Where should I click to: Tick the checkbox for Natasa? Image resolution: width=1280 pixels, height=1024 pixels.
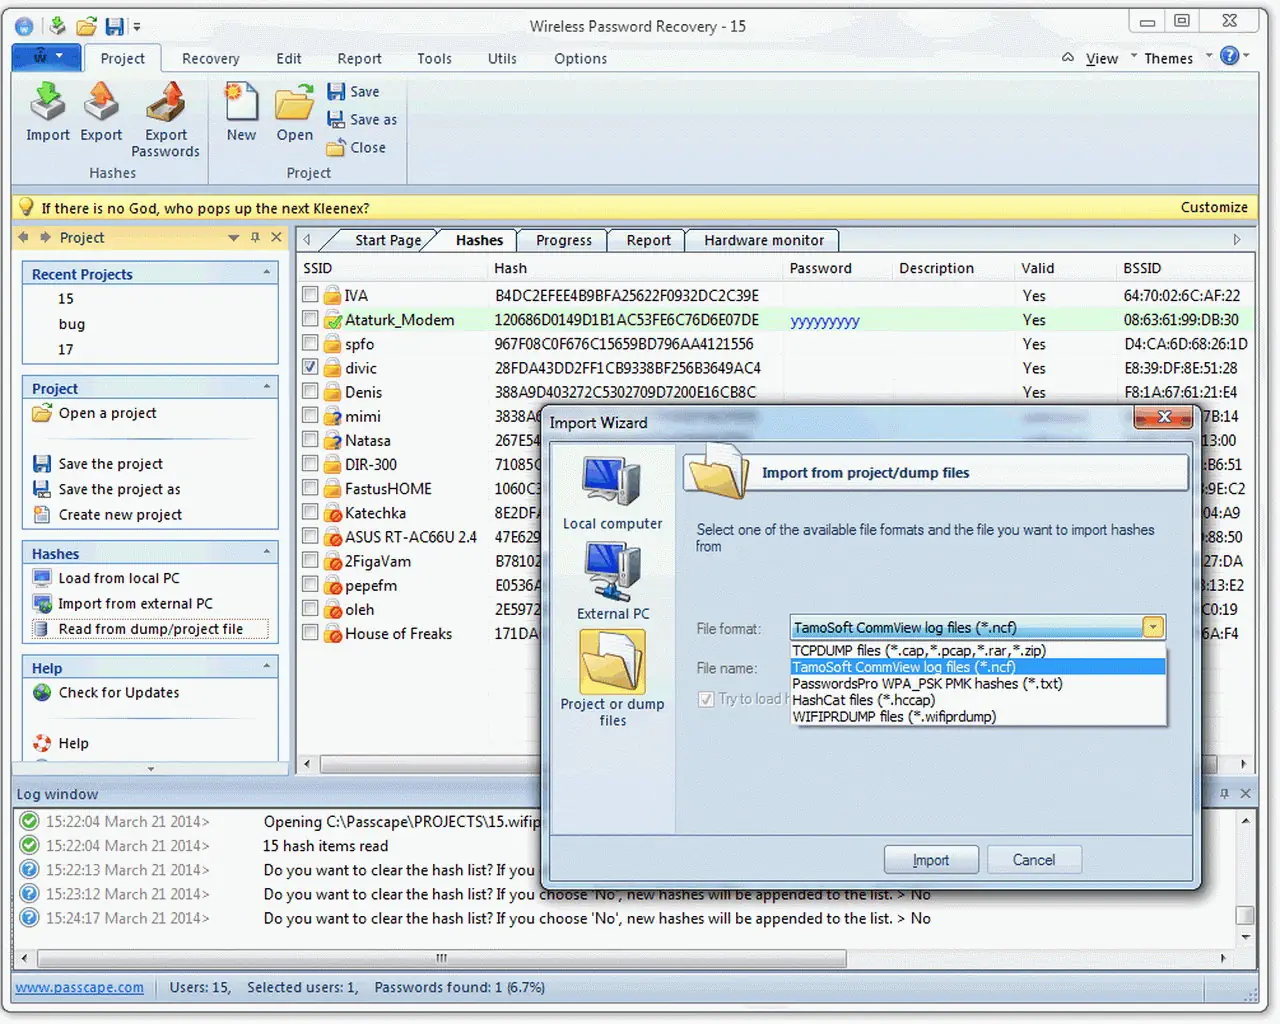tap(311, 440)
